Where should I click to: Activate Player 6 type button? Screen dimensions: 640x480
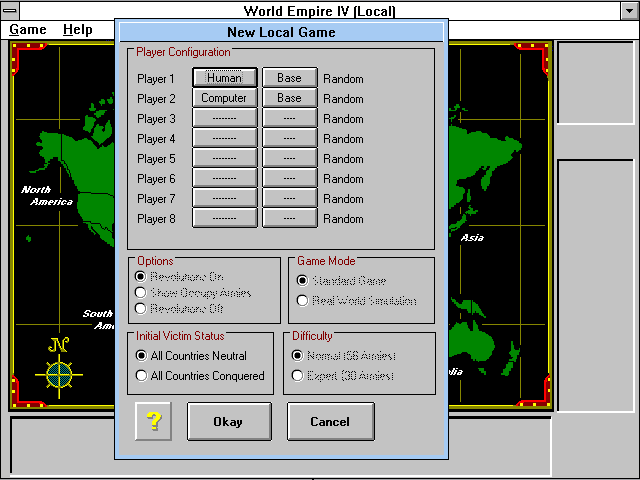pos(225,178)
